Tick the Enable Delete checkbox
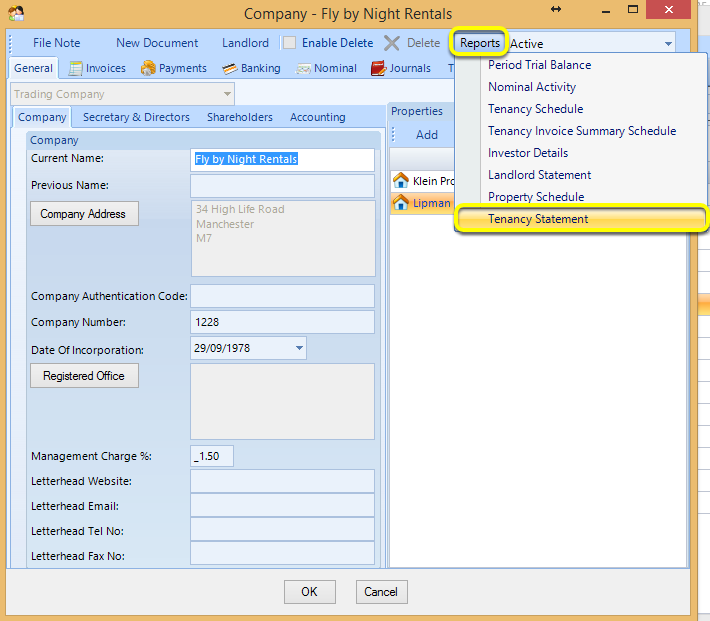 coord(289,43)
